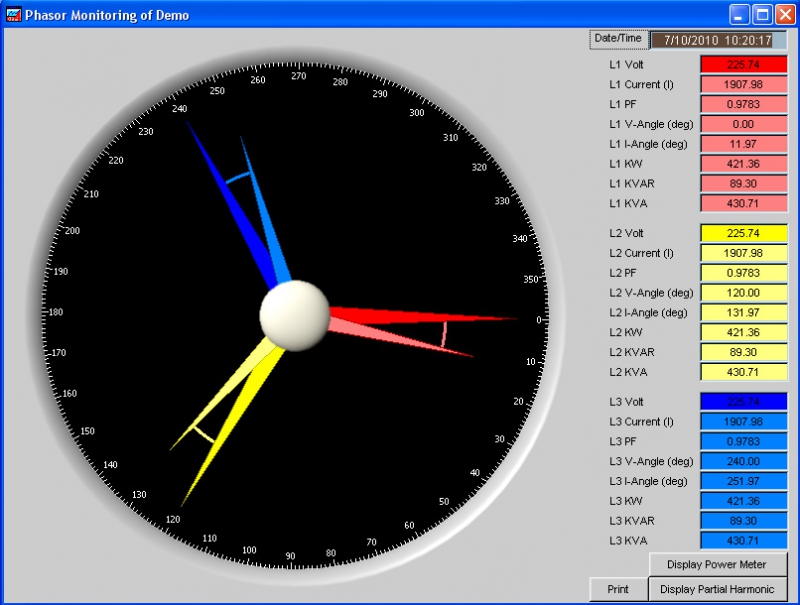Image resolution: width=800 pixels, height=605 pixels.
Task: Select the L3 KVA value field
Action: click(743, 541)
